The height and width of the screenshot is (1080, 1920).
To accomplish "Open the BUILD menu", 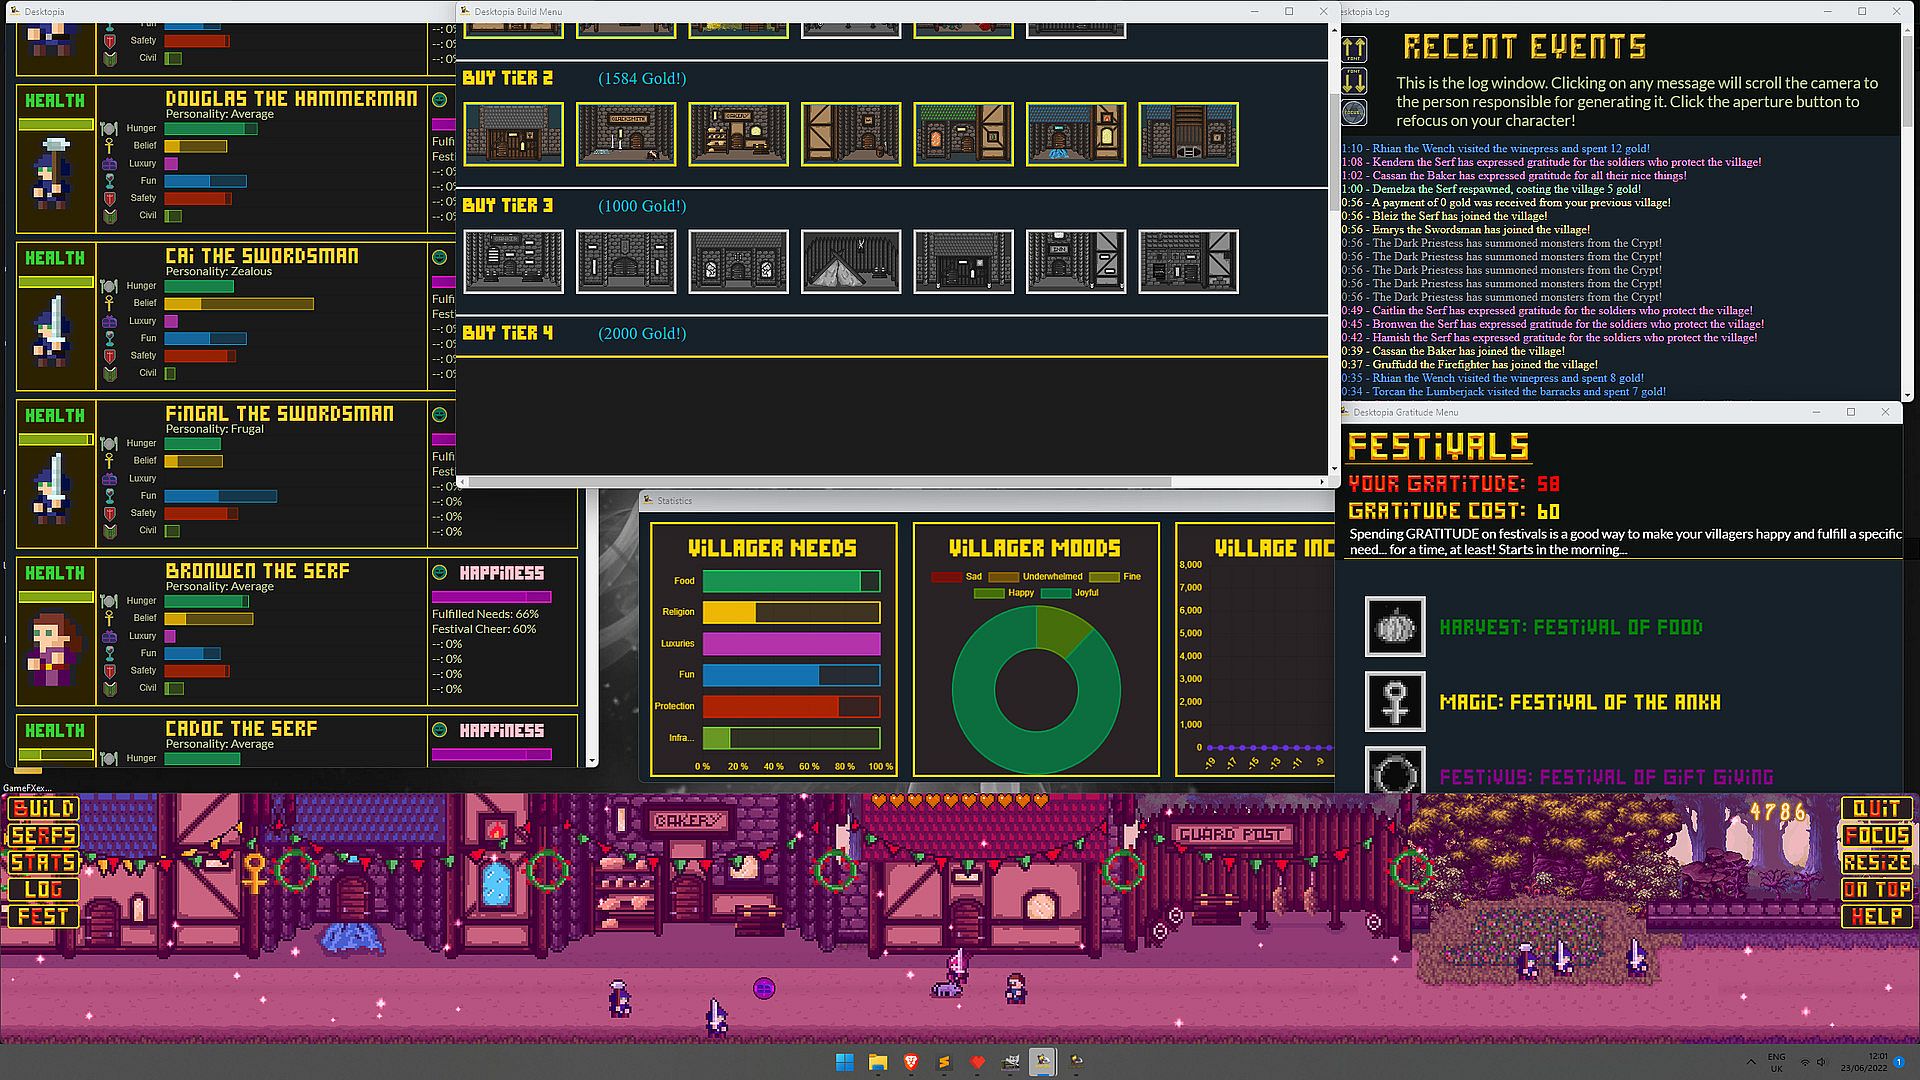I will tap(43, 808).
